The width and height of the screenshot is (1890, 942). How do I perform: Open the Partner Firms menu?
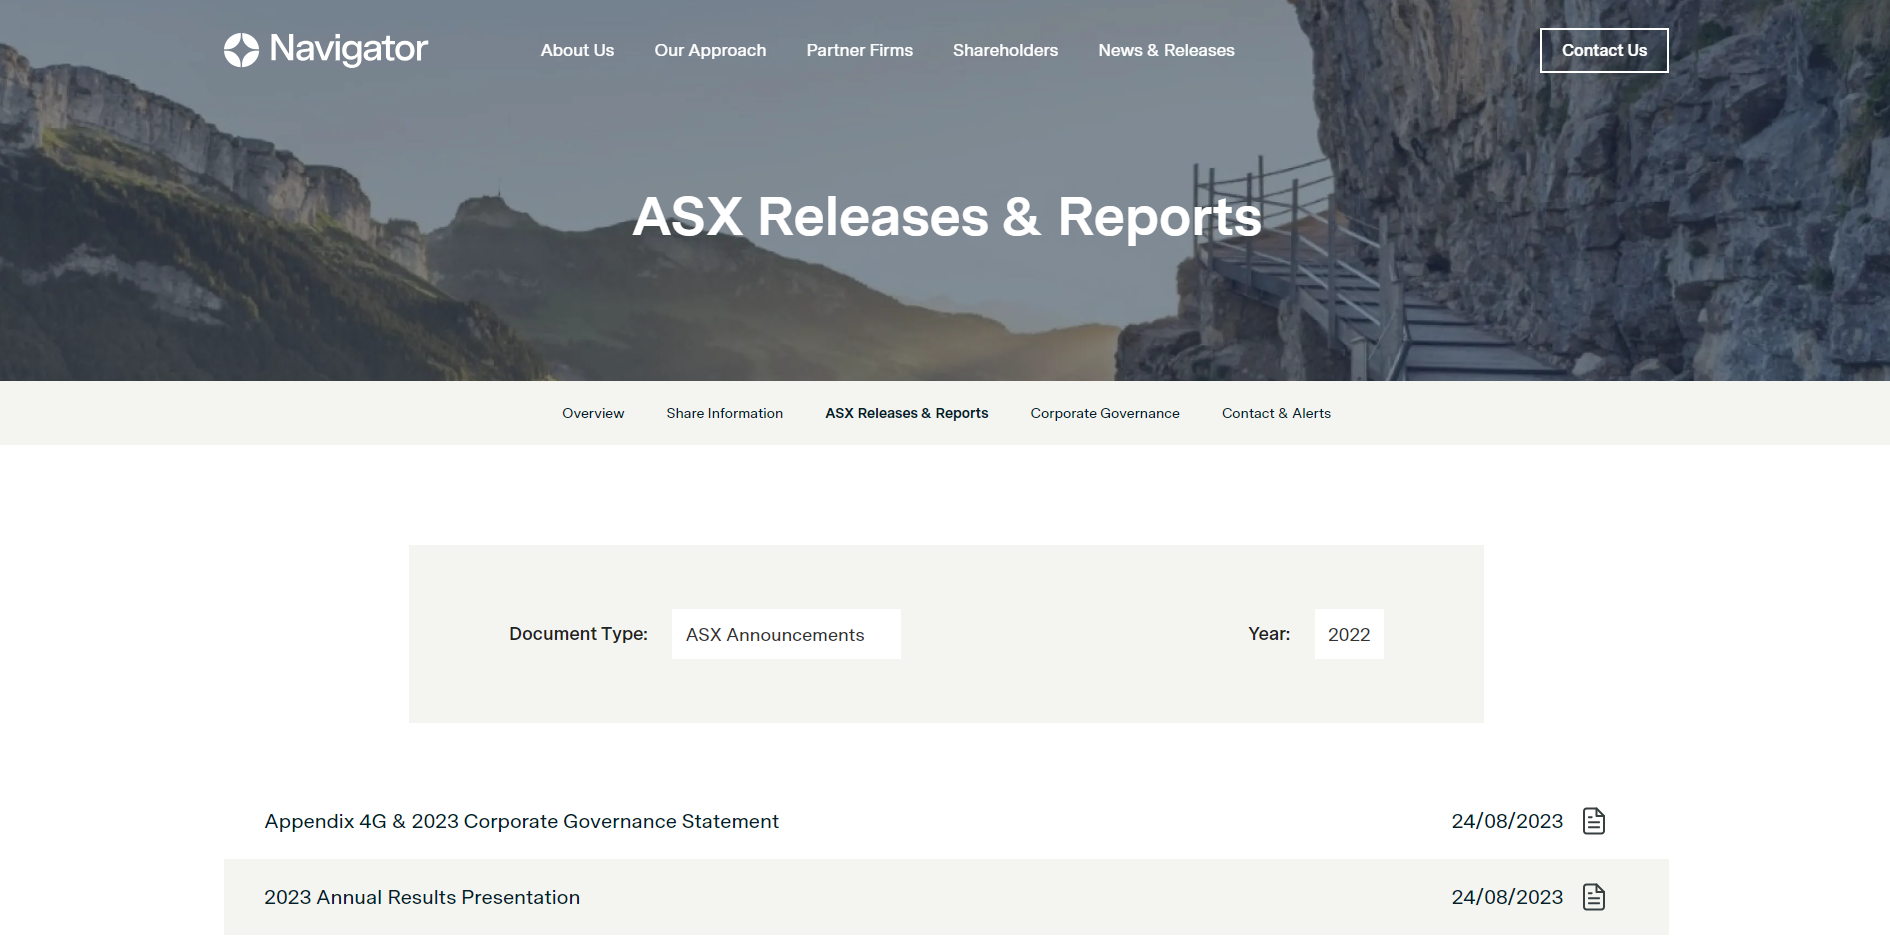click(x=859, y=50)
